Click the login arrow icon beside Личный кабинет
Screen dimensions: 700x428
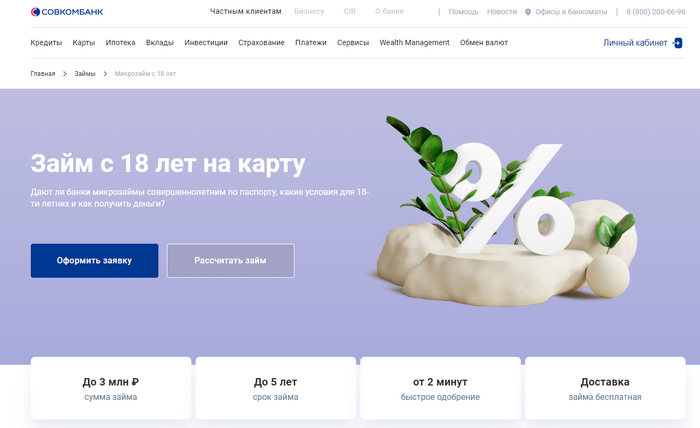pyautogui.click(x=677, y=43)
